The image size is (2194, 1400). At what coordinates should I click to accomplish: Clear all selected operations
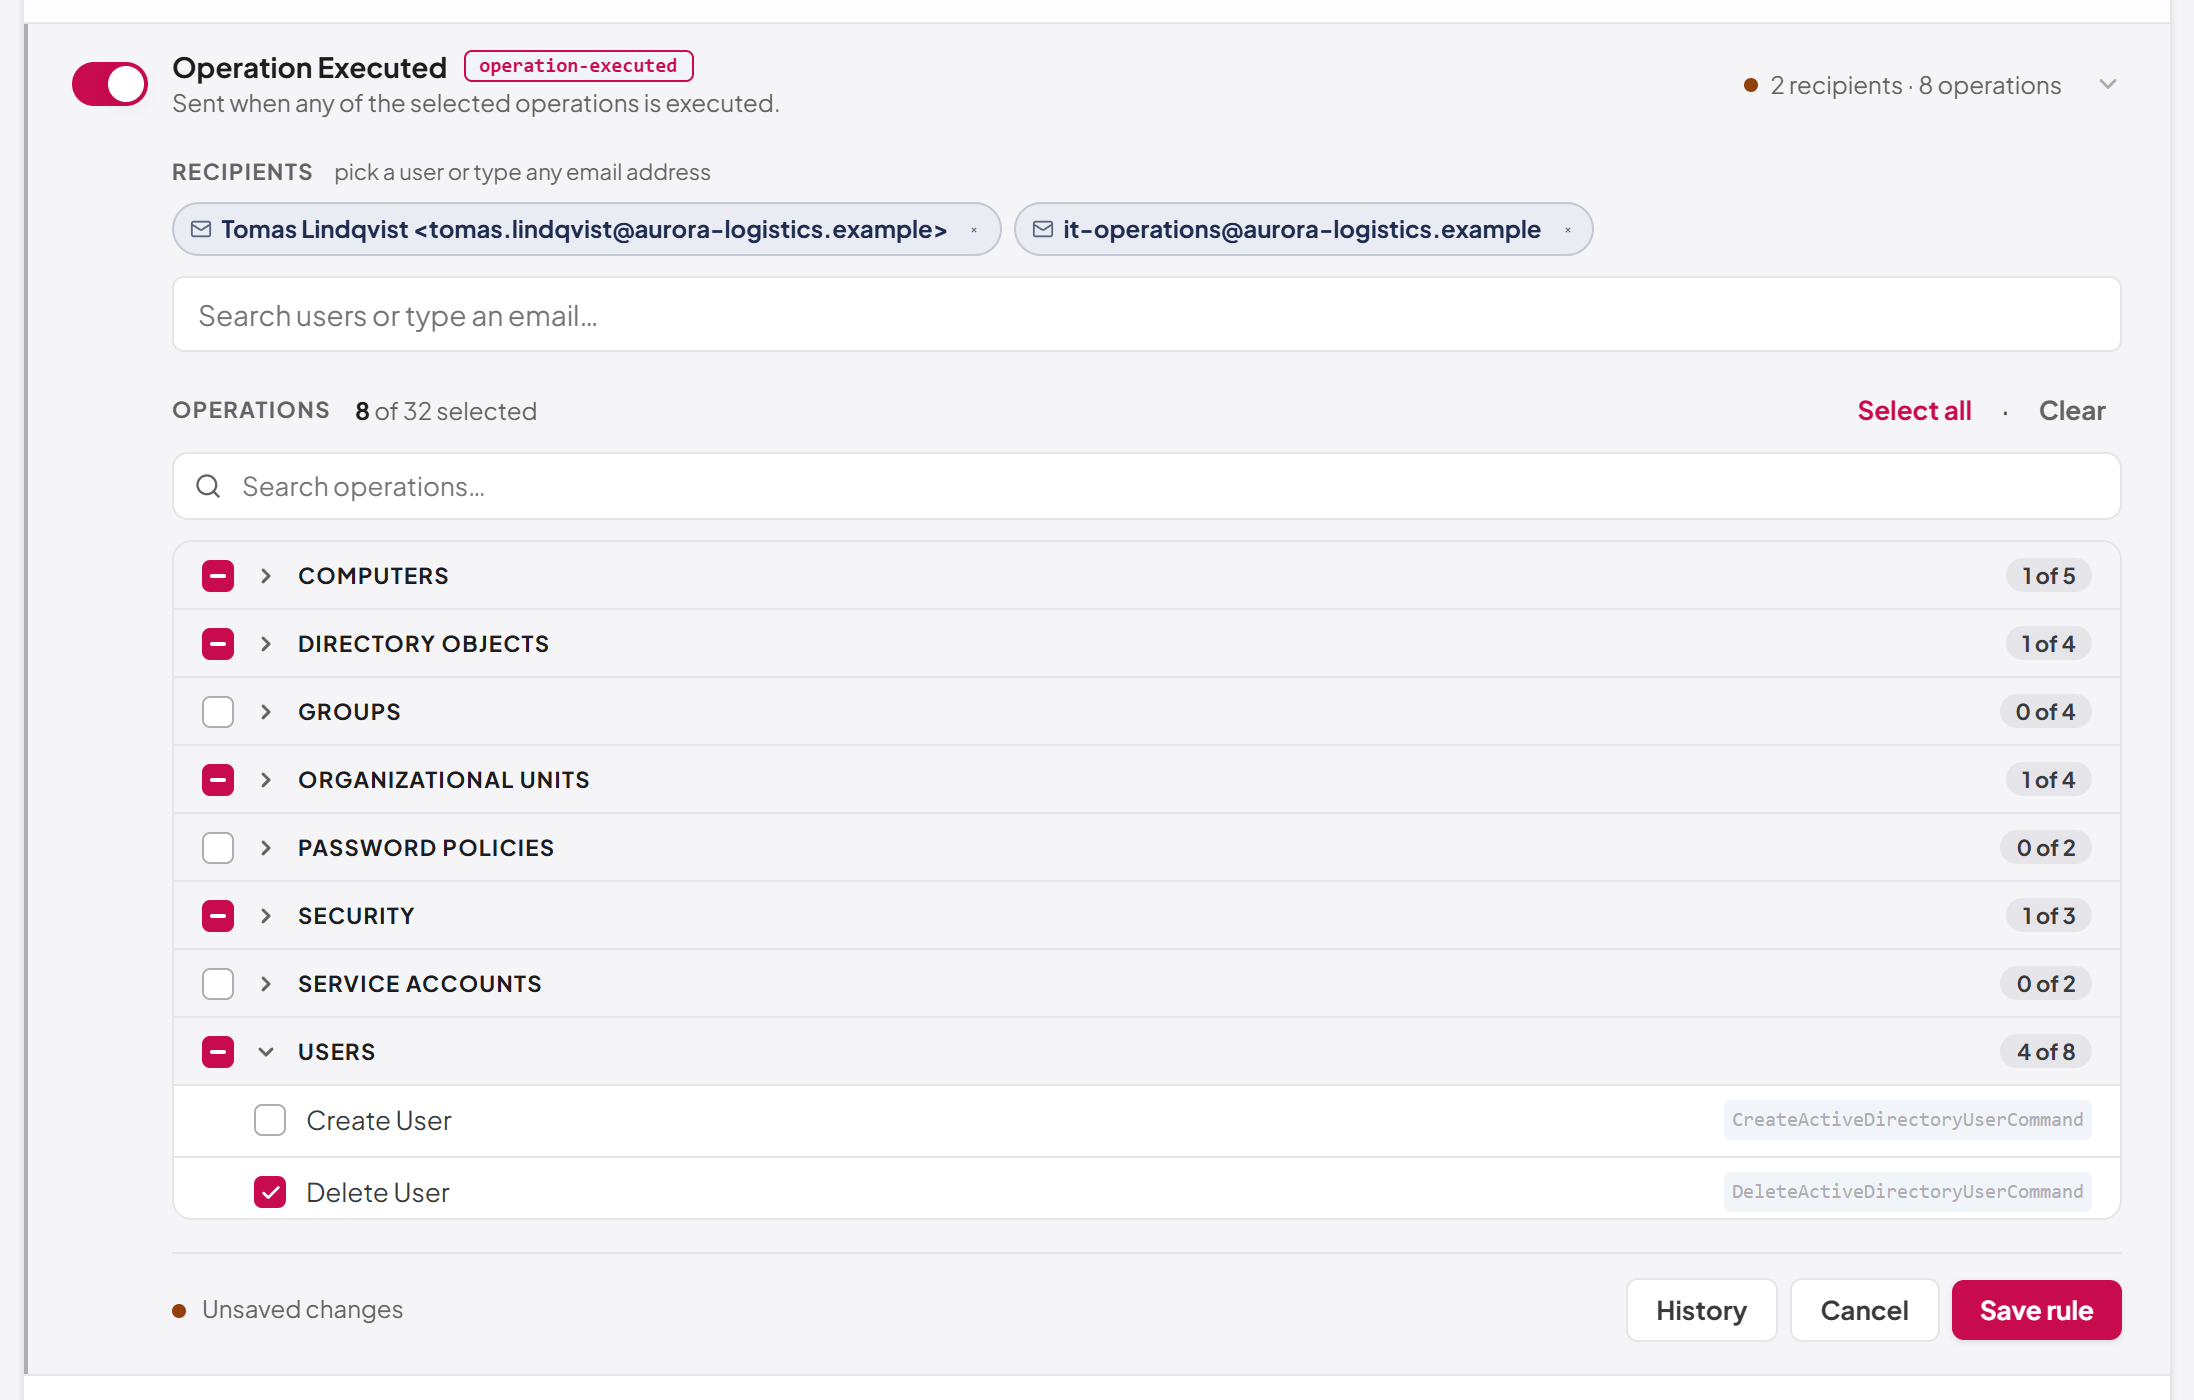2072,411
